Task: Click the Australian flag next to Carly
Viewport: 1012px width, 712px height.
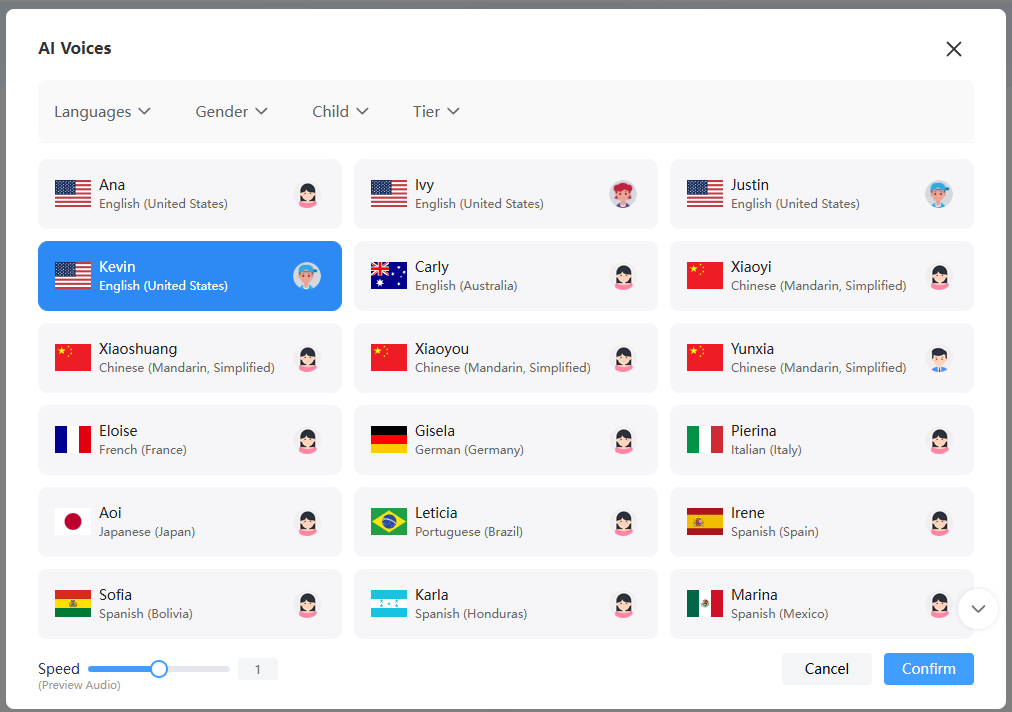Action: tap(389, 276)
